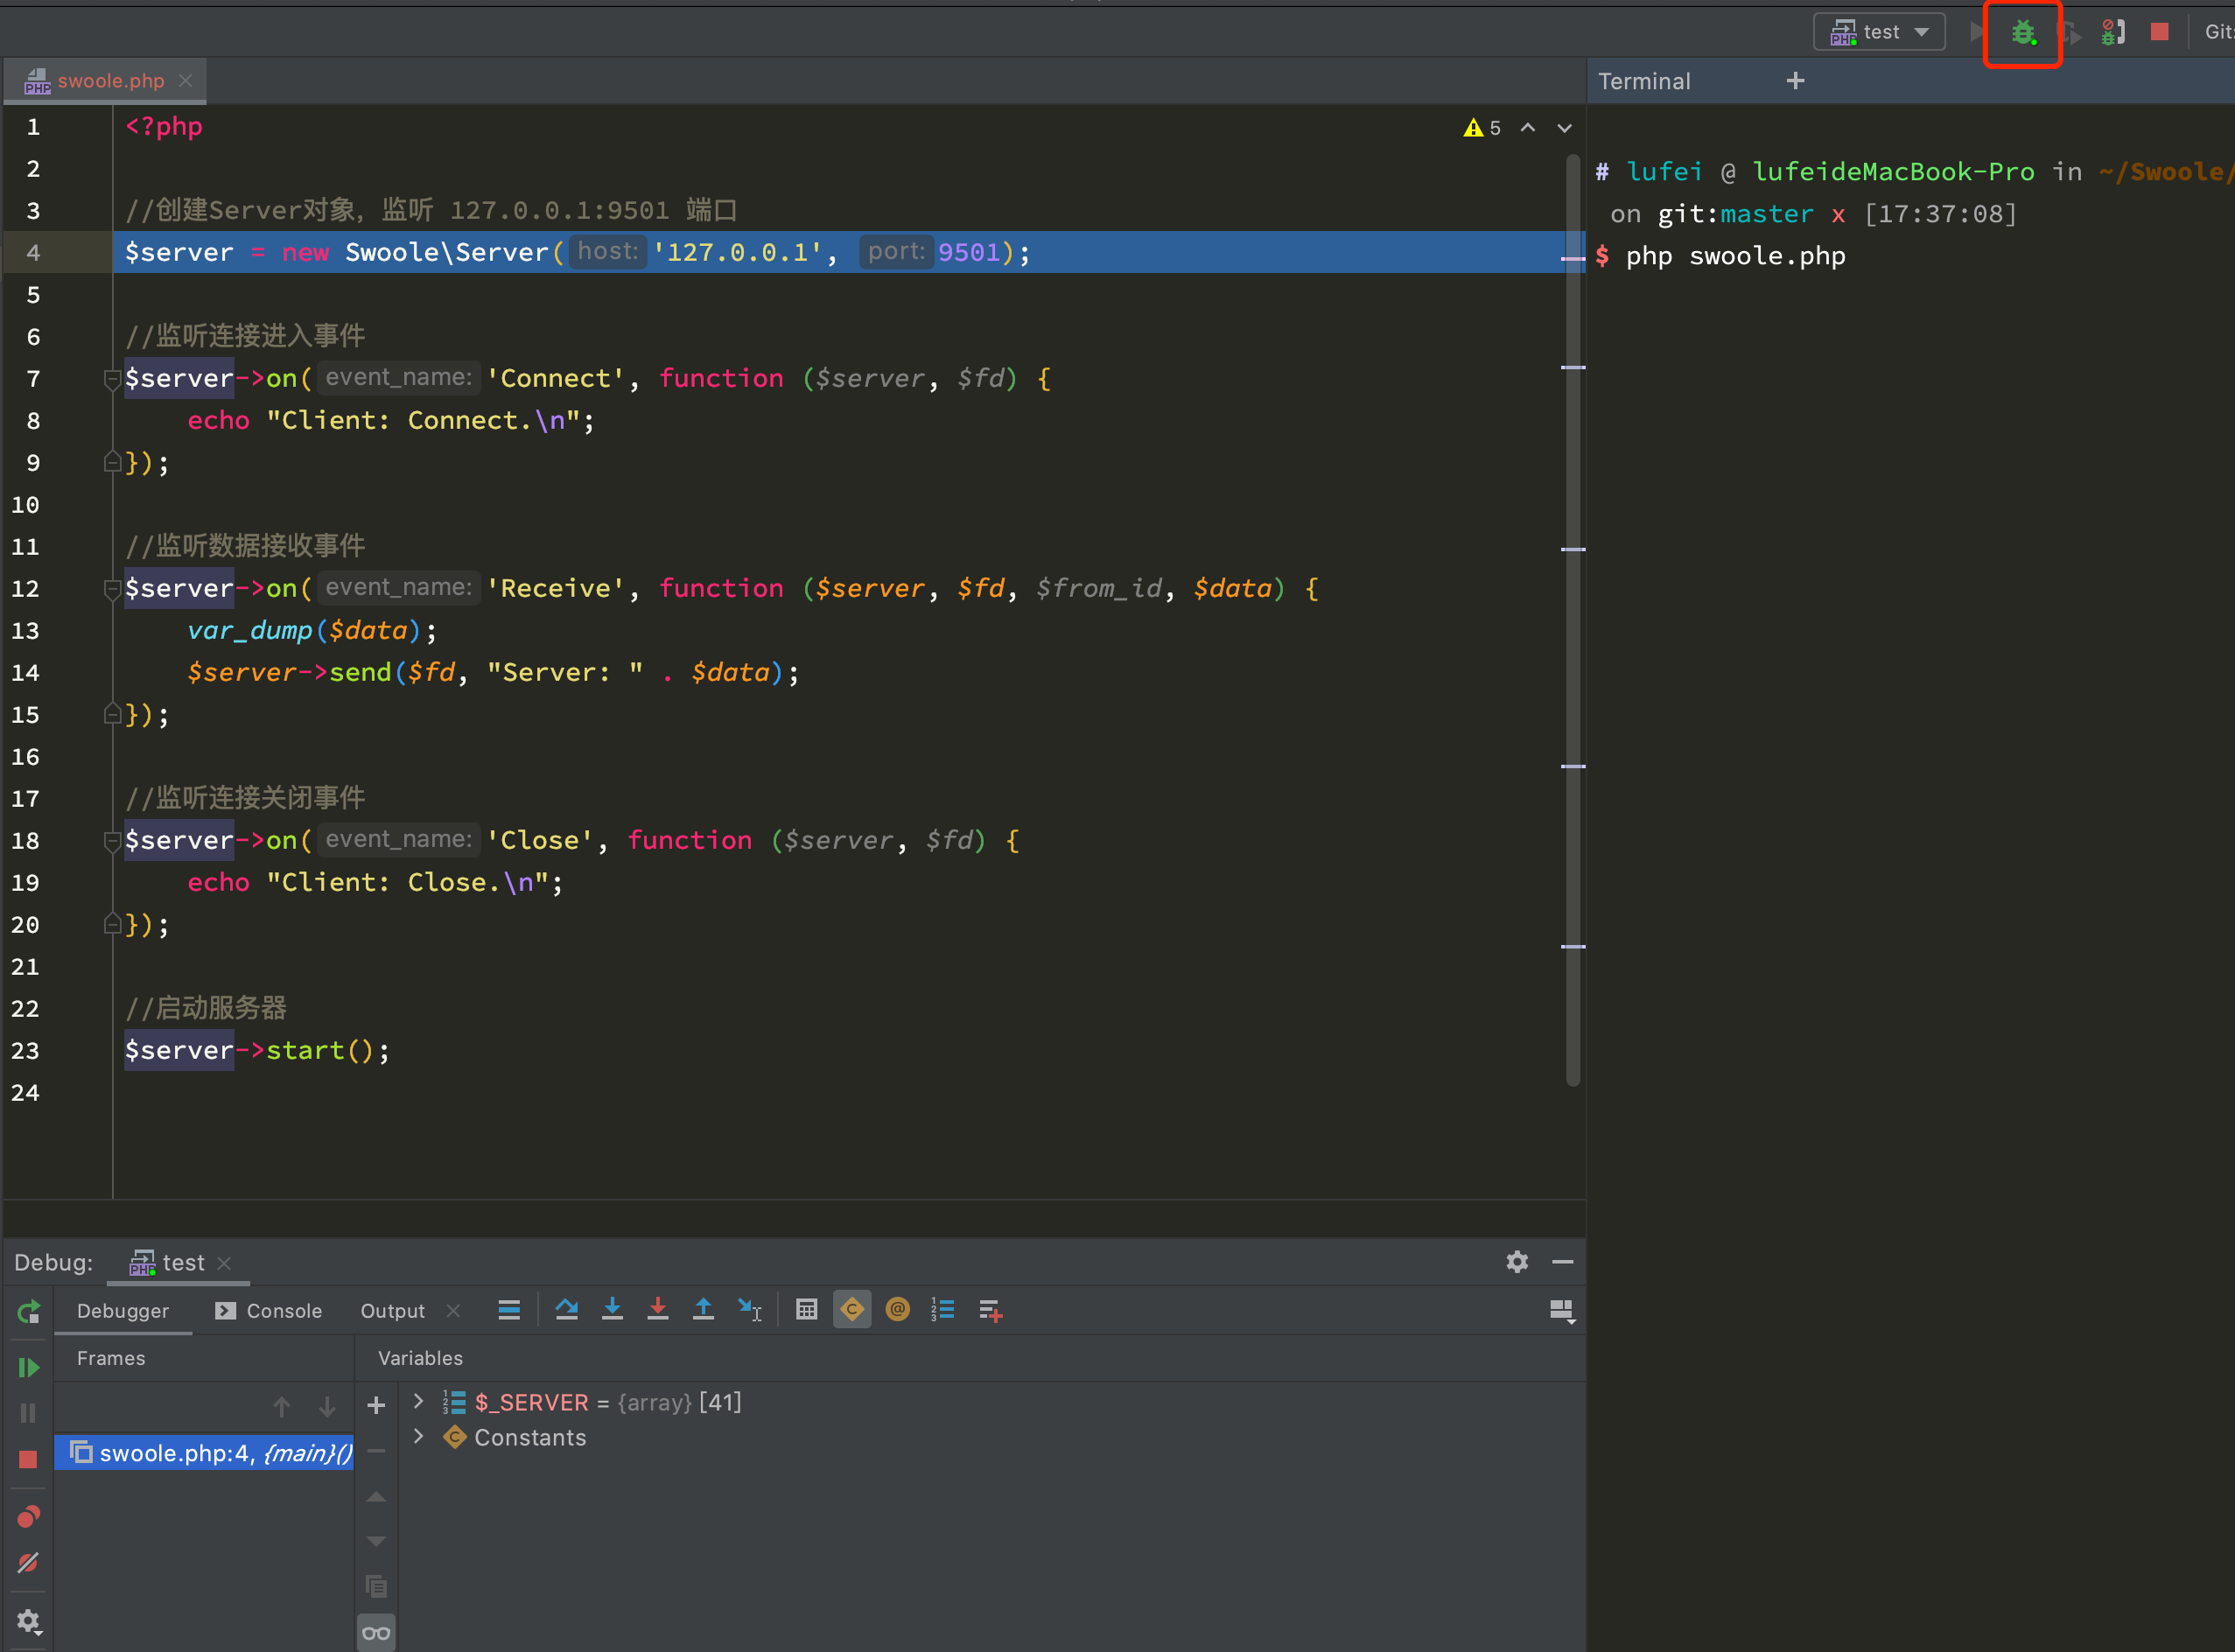Click Step Over in debugger toolbar

tap(566, 1310)
